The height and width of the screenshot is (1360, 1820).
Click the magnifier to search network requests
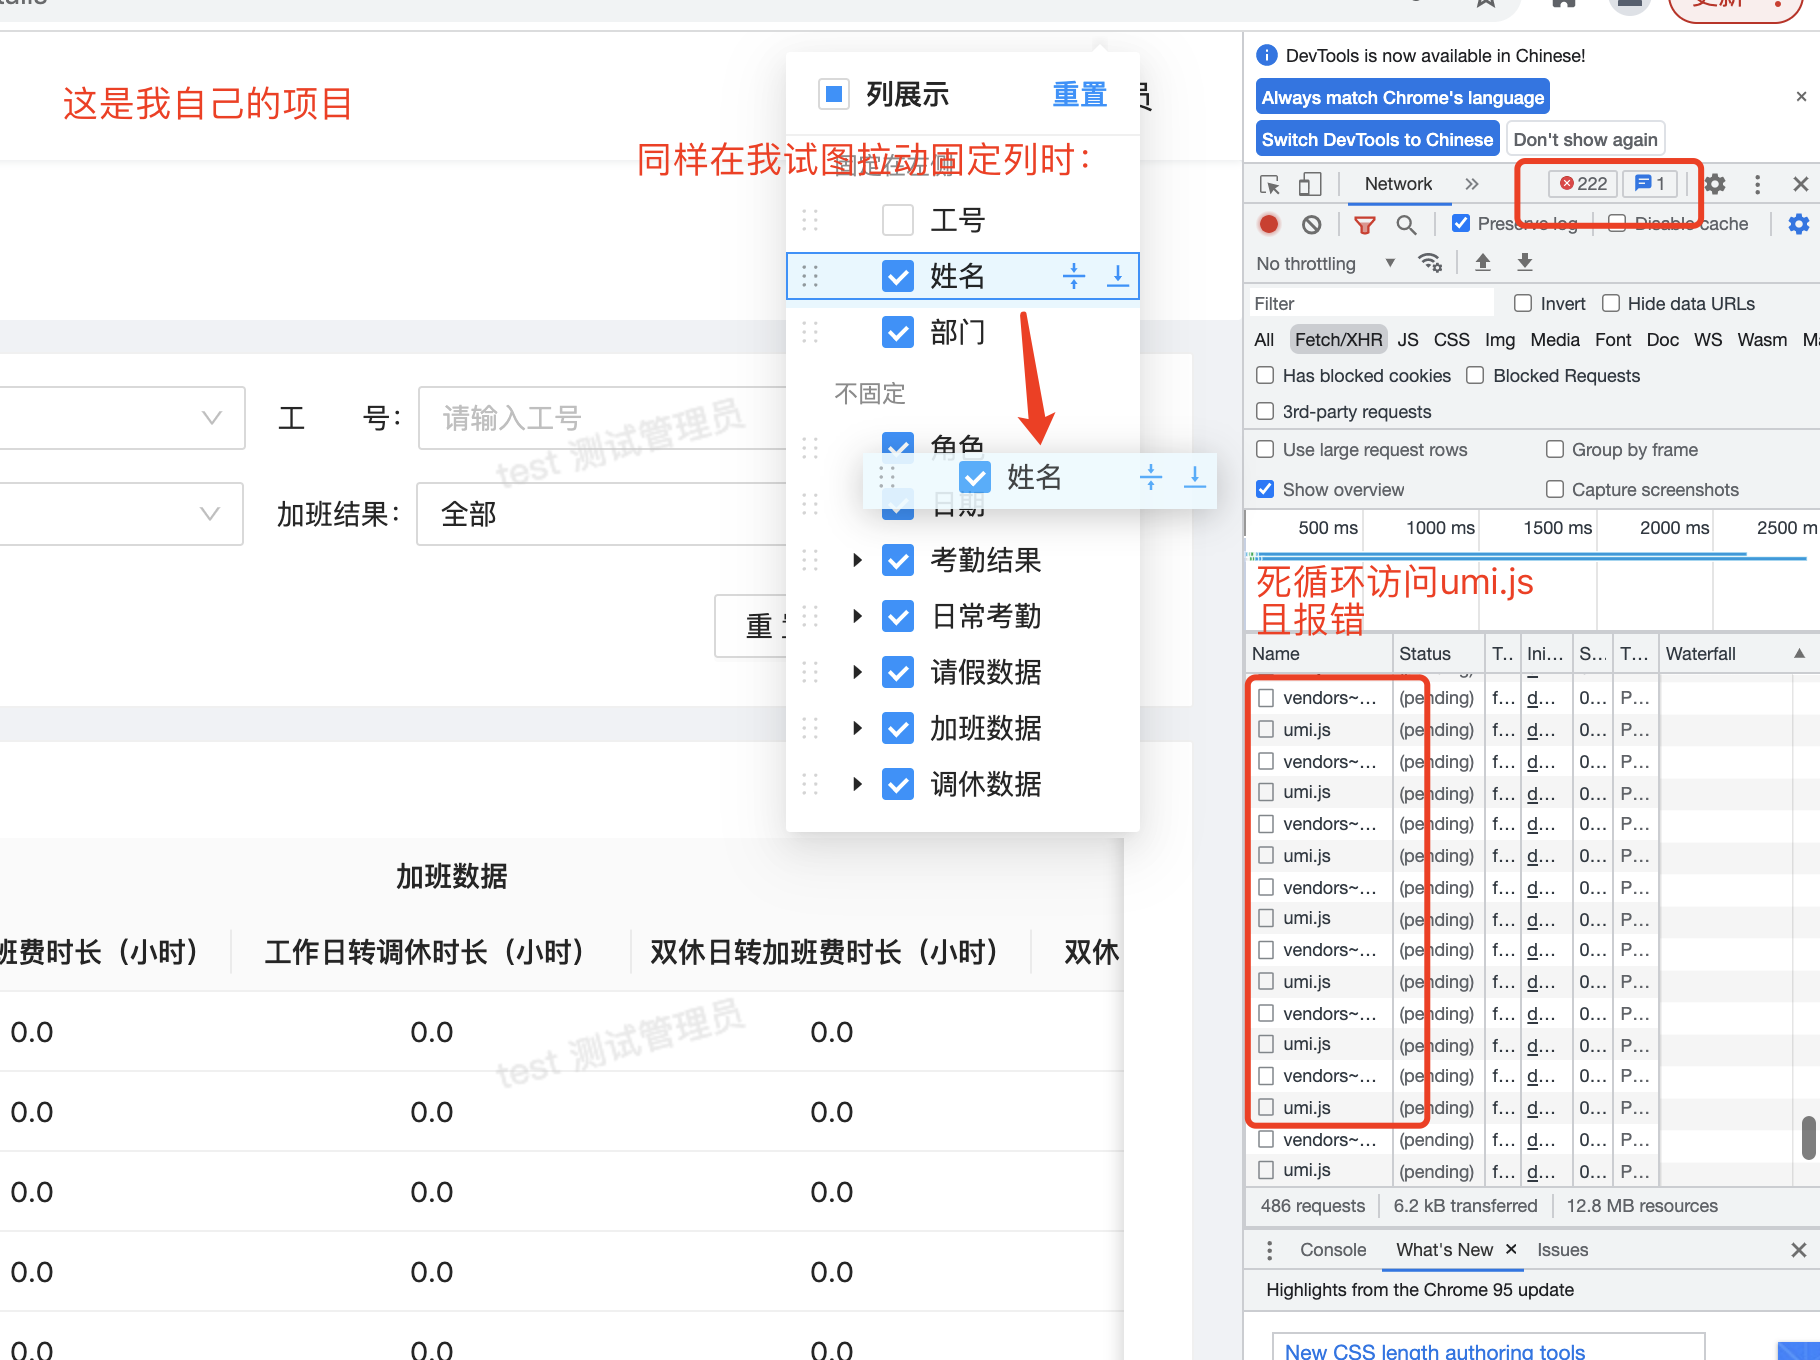tap(1407, 223)
